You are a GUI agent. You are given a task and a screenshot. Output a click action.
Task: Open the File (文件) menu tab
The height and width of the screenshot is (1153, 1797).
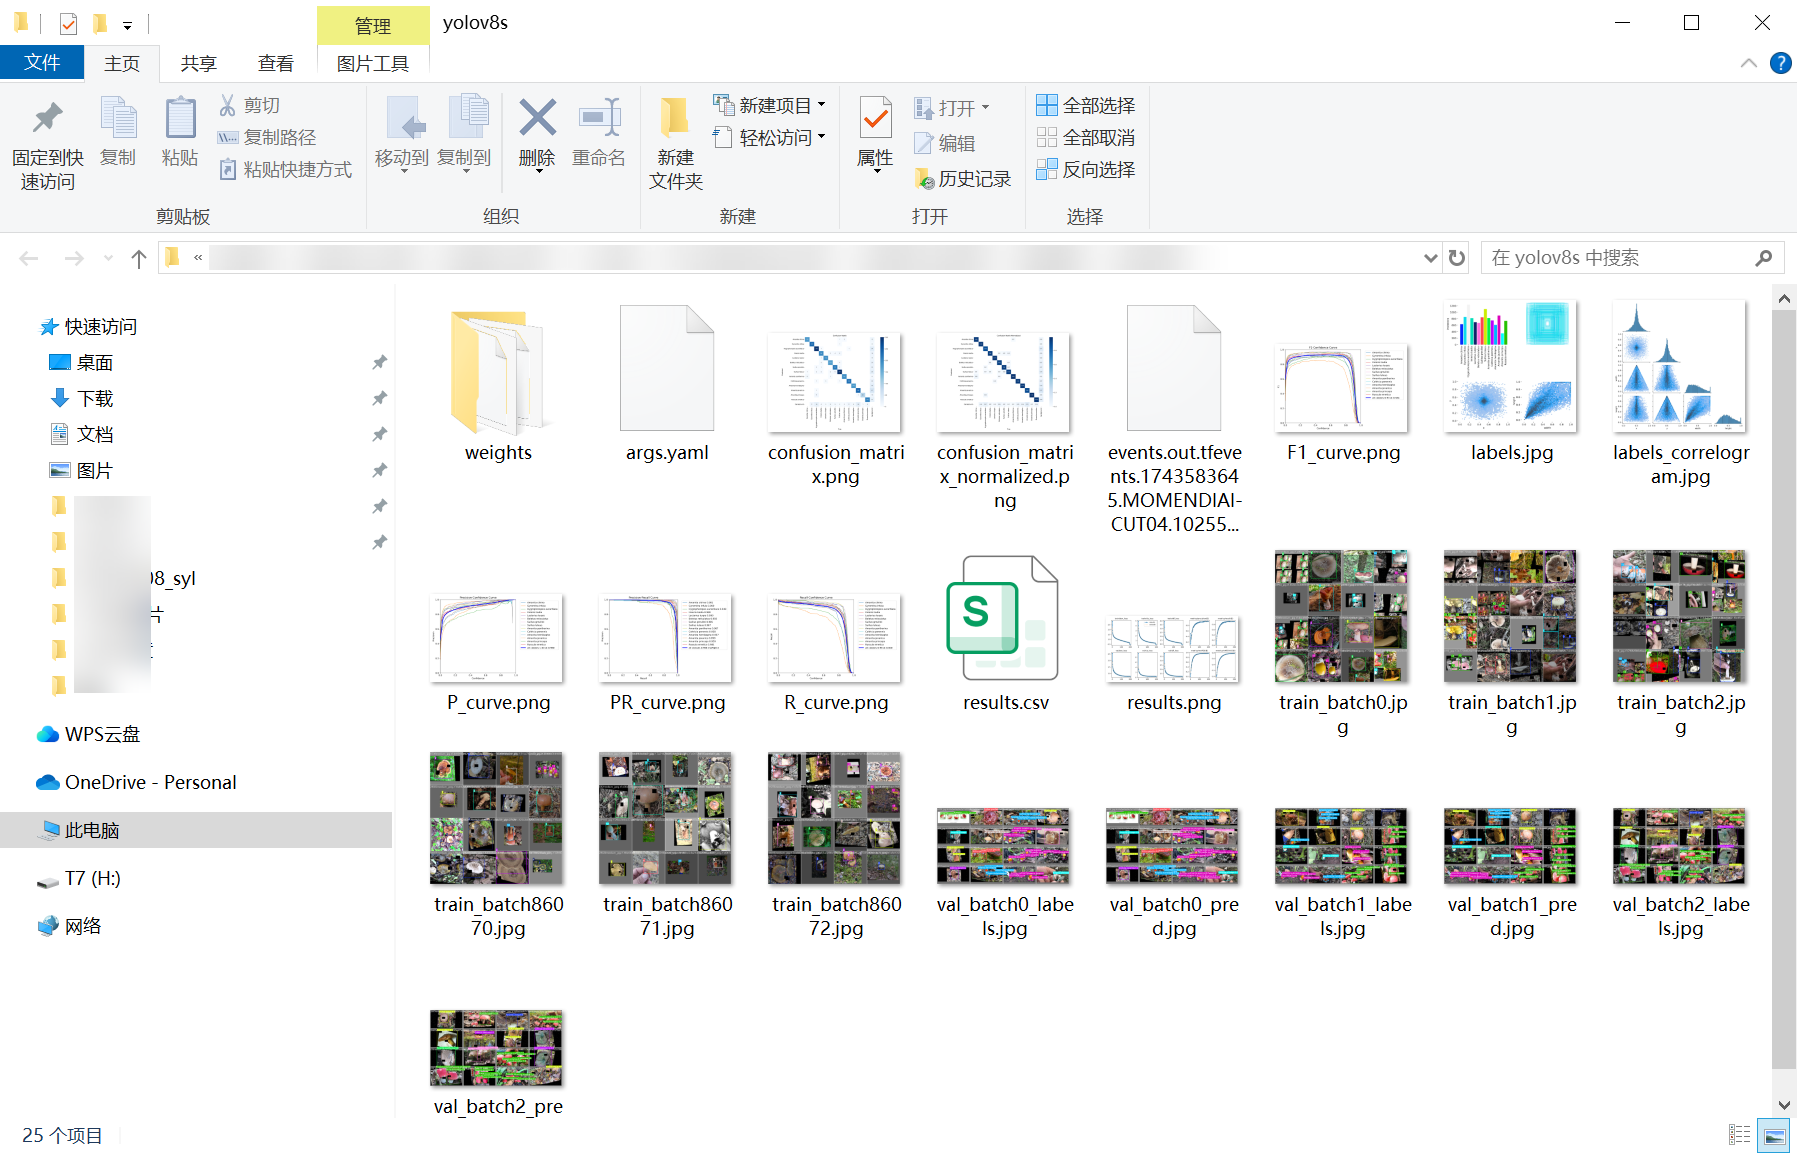click(x=42, y=63)
